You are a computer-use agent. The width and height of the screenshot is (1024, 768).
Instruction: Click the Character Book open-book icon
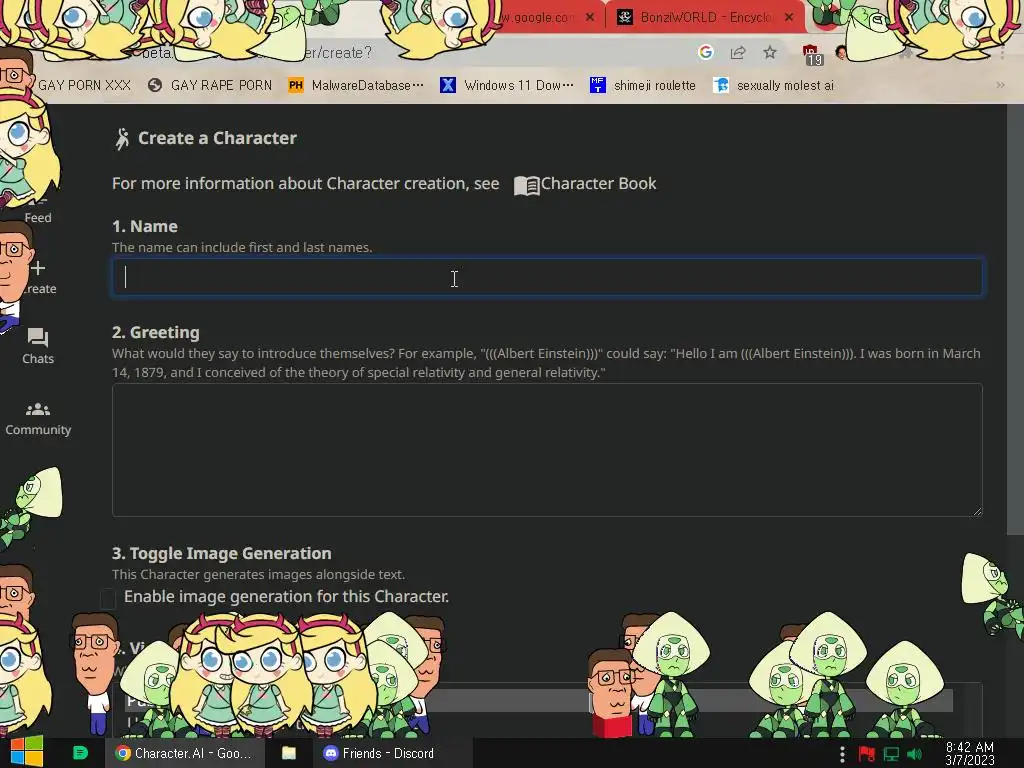tap(526, 185)
